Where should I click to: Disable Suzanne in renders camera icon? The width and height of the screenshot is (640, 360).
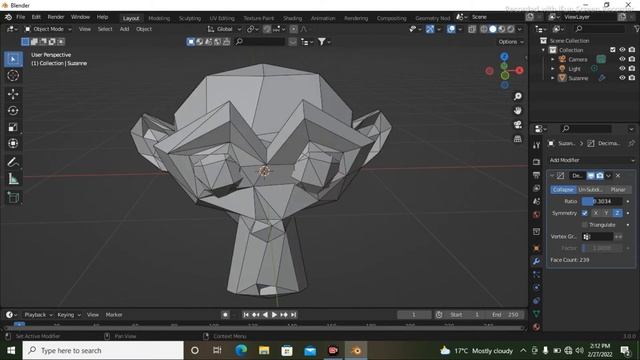[632, 78]
